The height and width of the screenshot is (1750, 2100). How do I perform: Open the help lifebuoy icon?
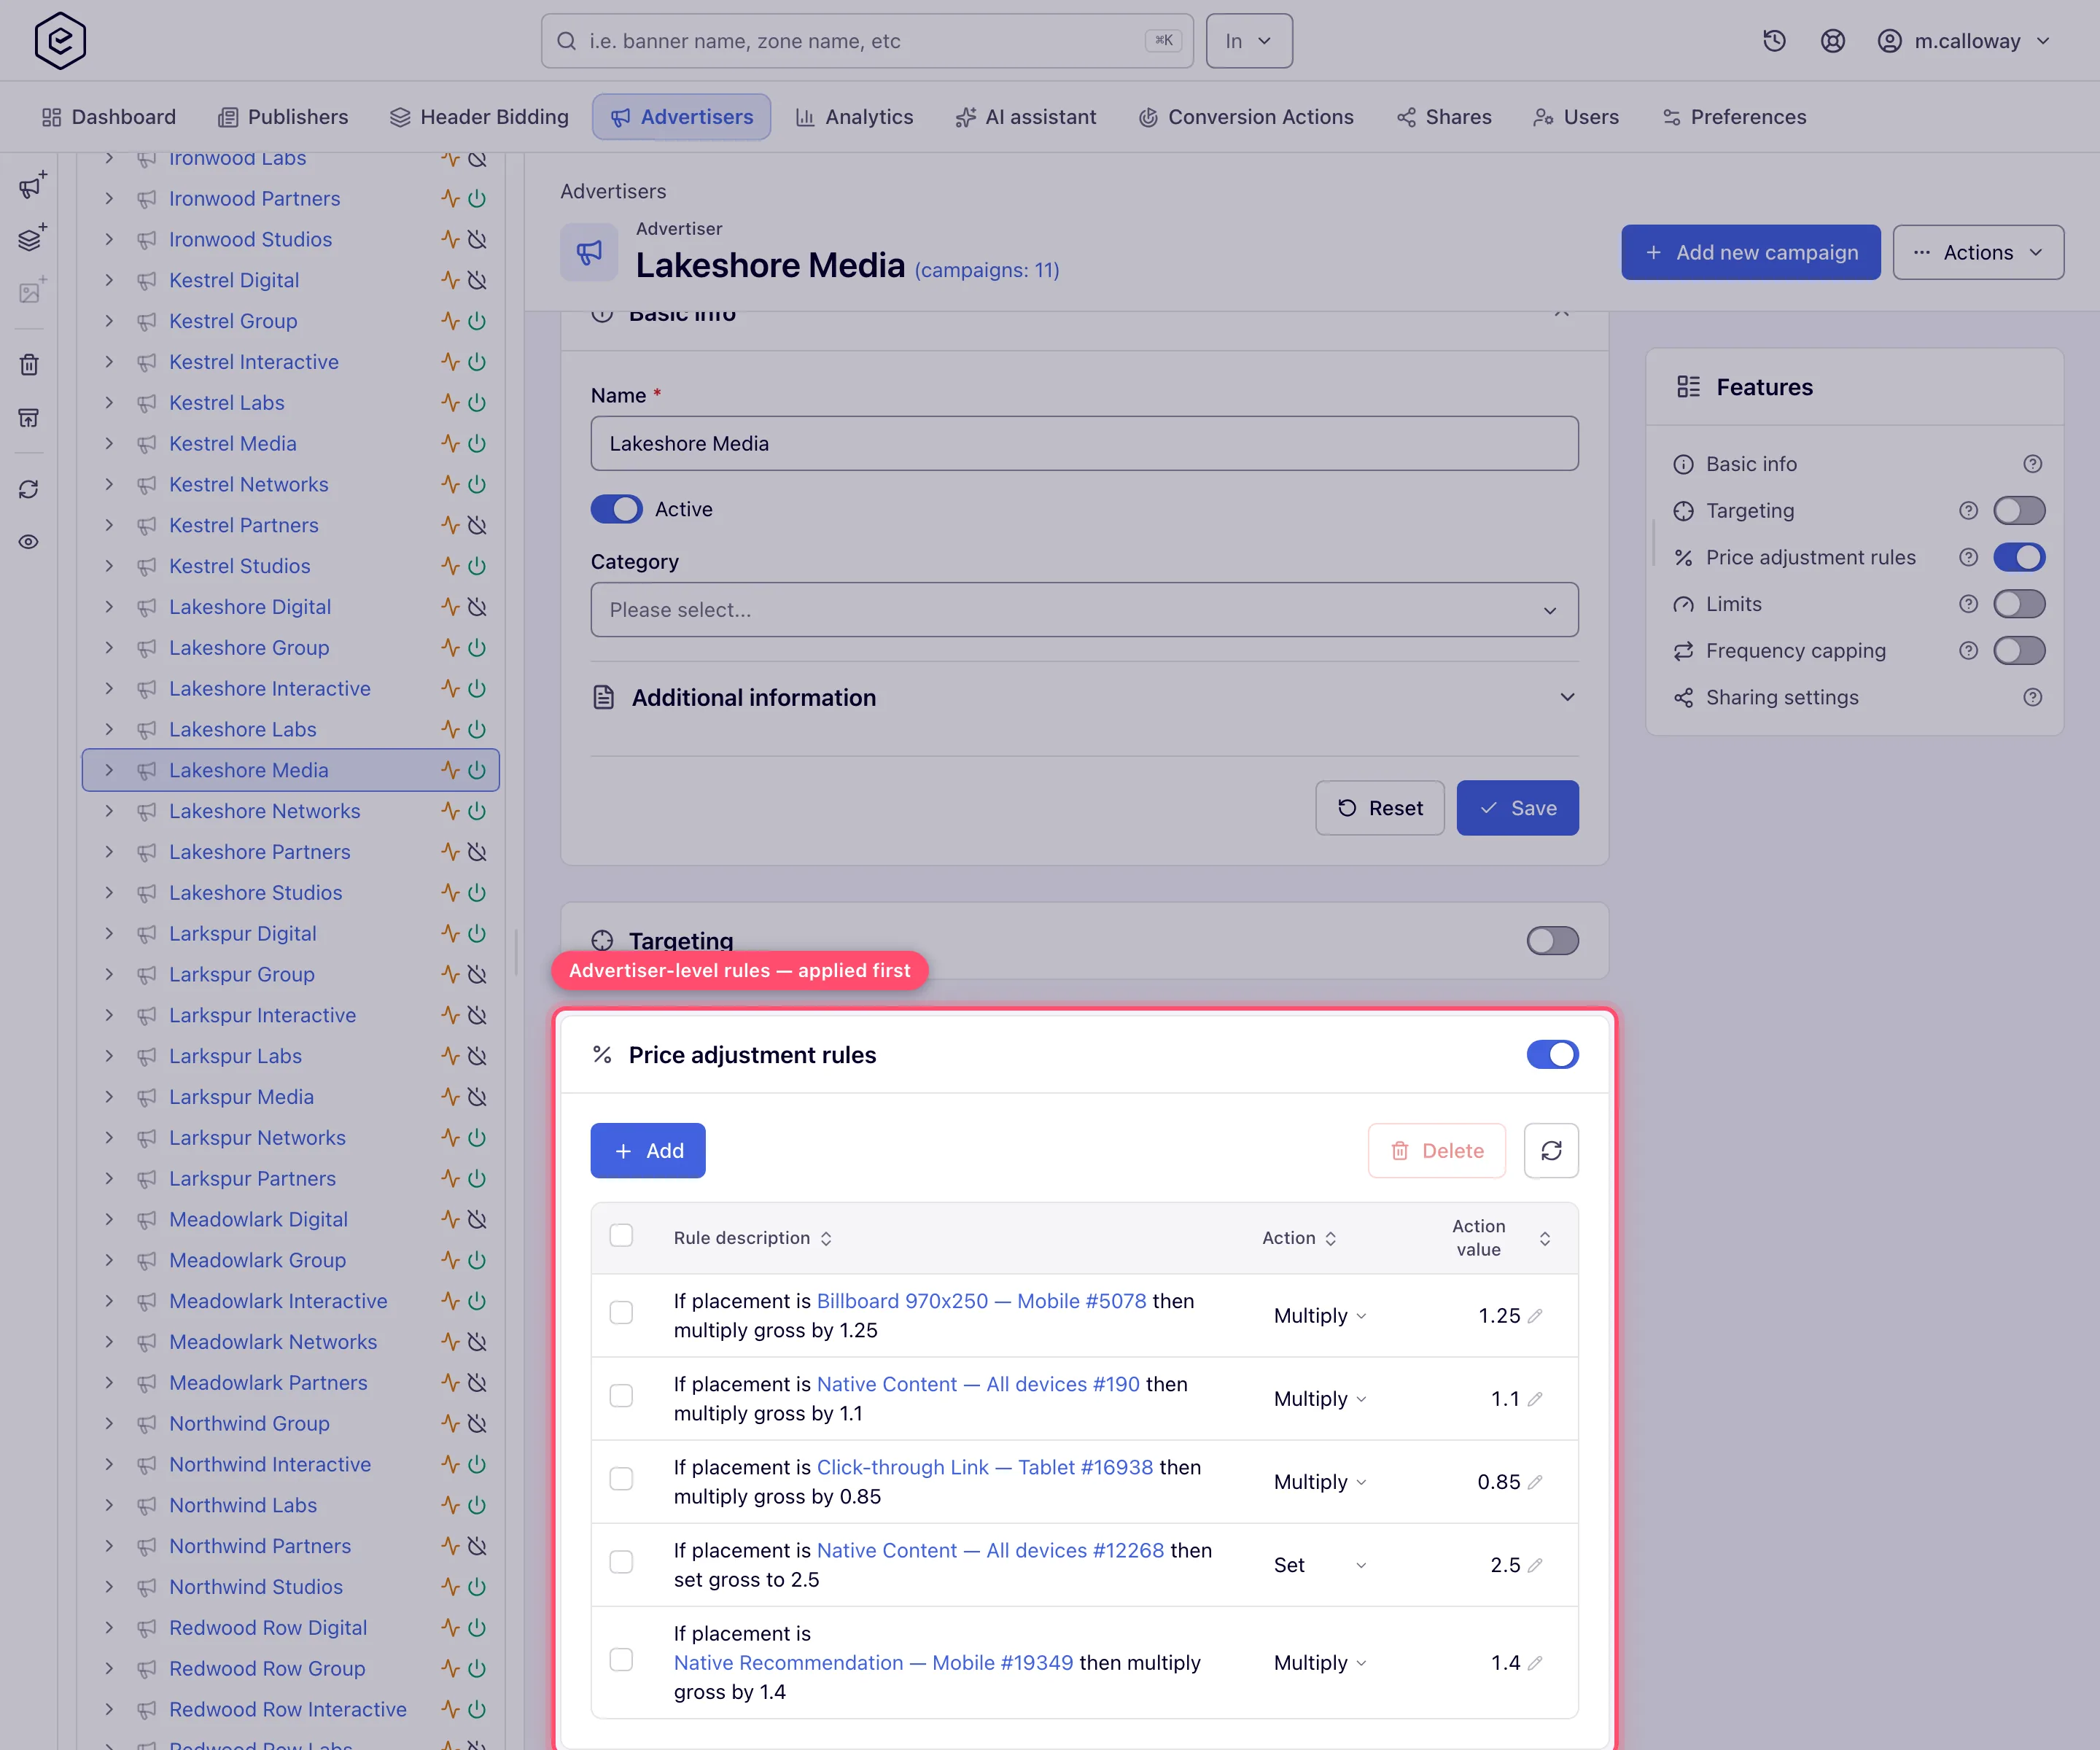click(x=1832, y=41)
